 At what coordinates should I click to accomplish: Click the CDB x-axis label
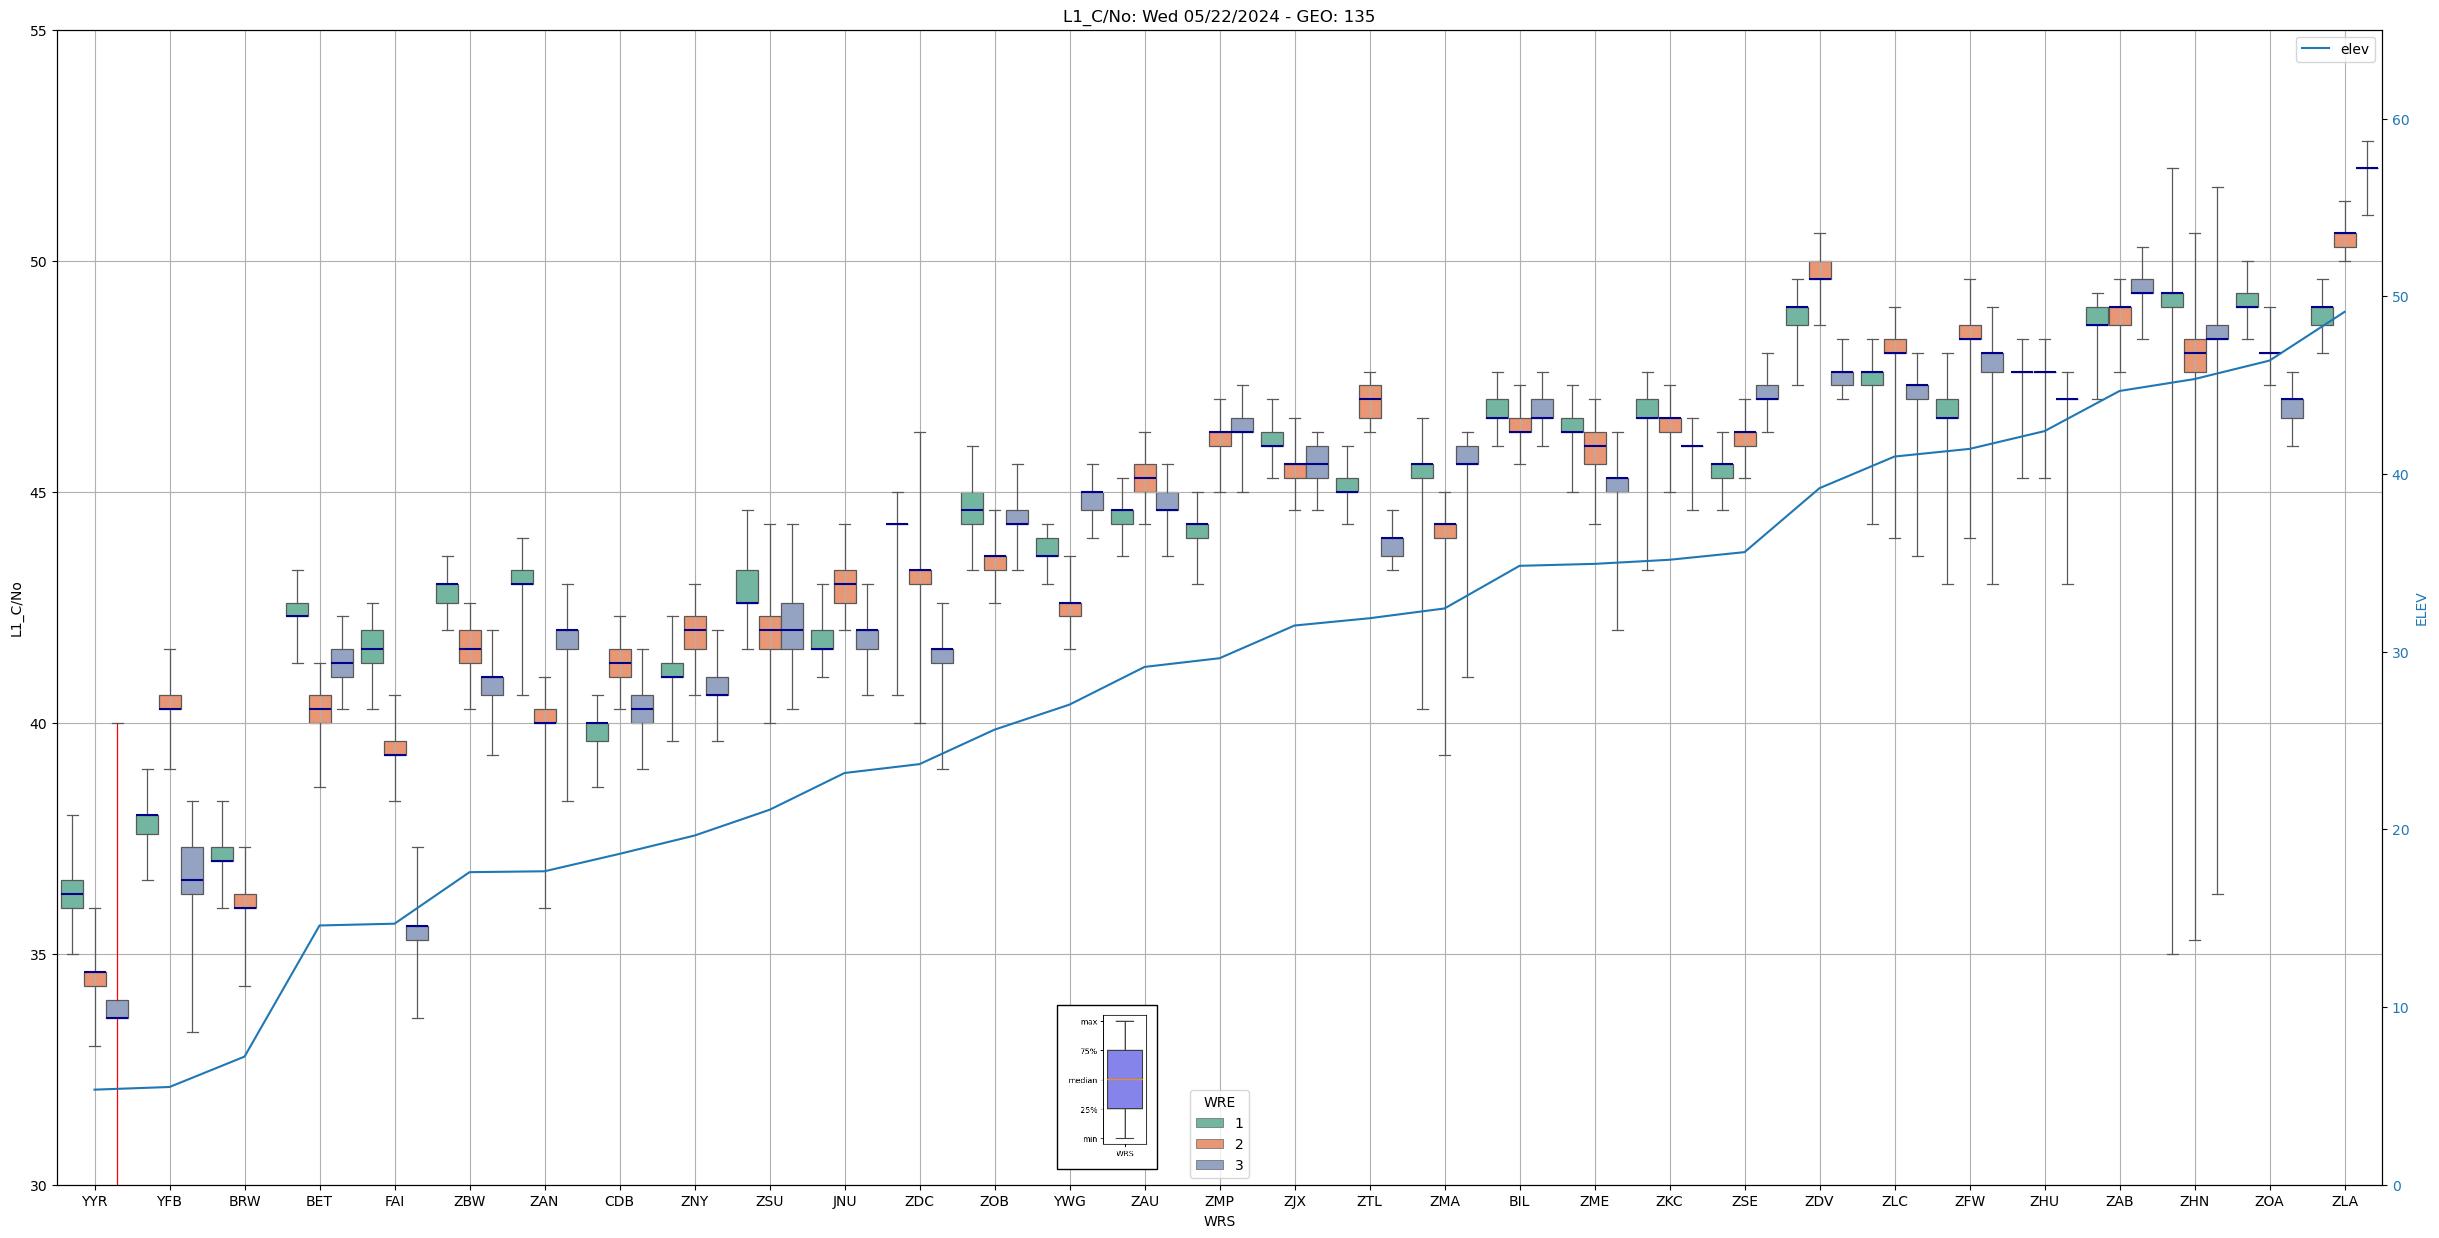620,1201
